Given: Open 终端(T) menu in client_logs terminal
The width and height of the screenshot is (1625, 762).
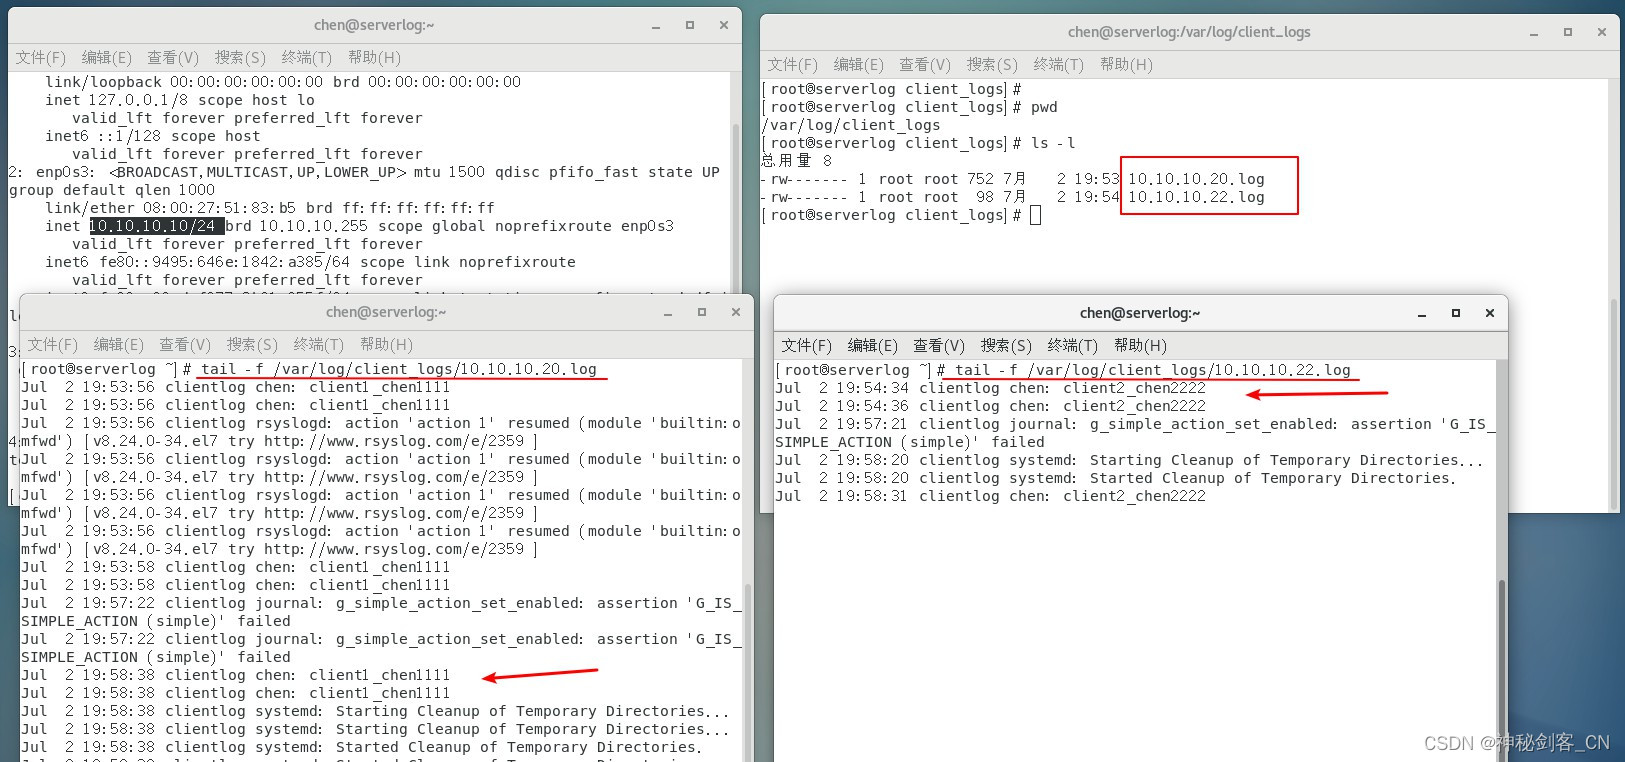Looking at the screenshot, I should pos(1059,64).
